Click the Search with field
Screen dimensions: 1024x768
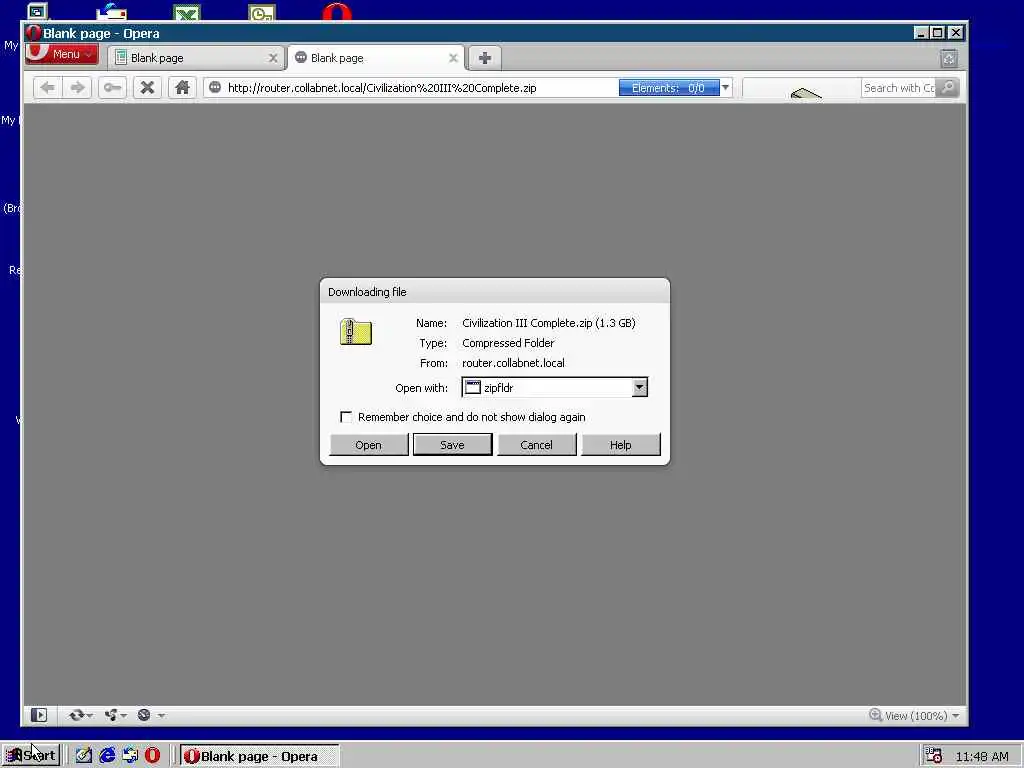click(899, 88)
